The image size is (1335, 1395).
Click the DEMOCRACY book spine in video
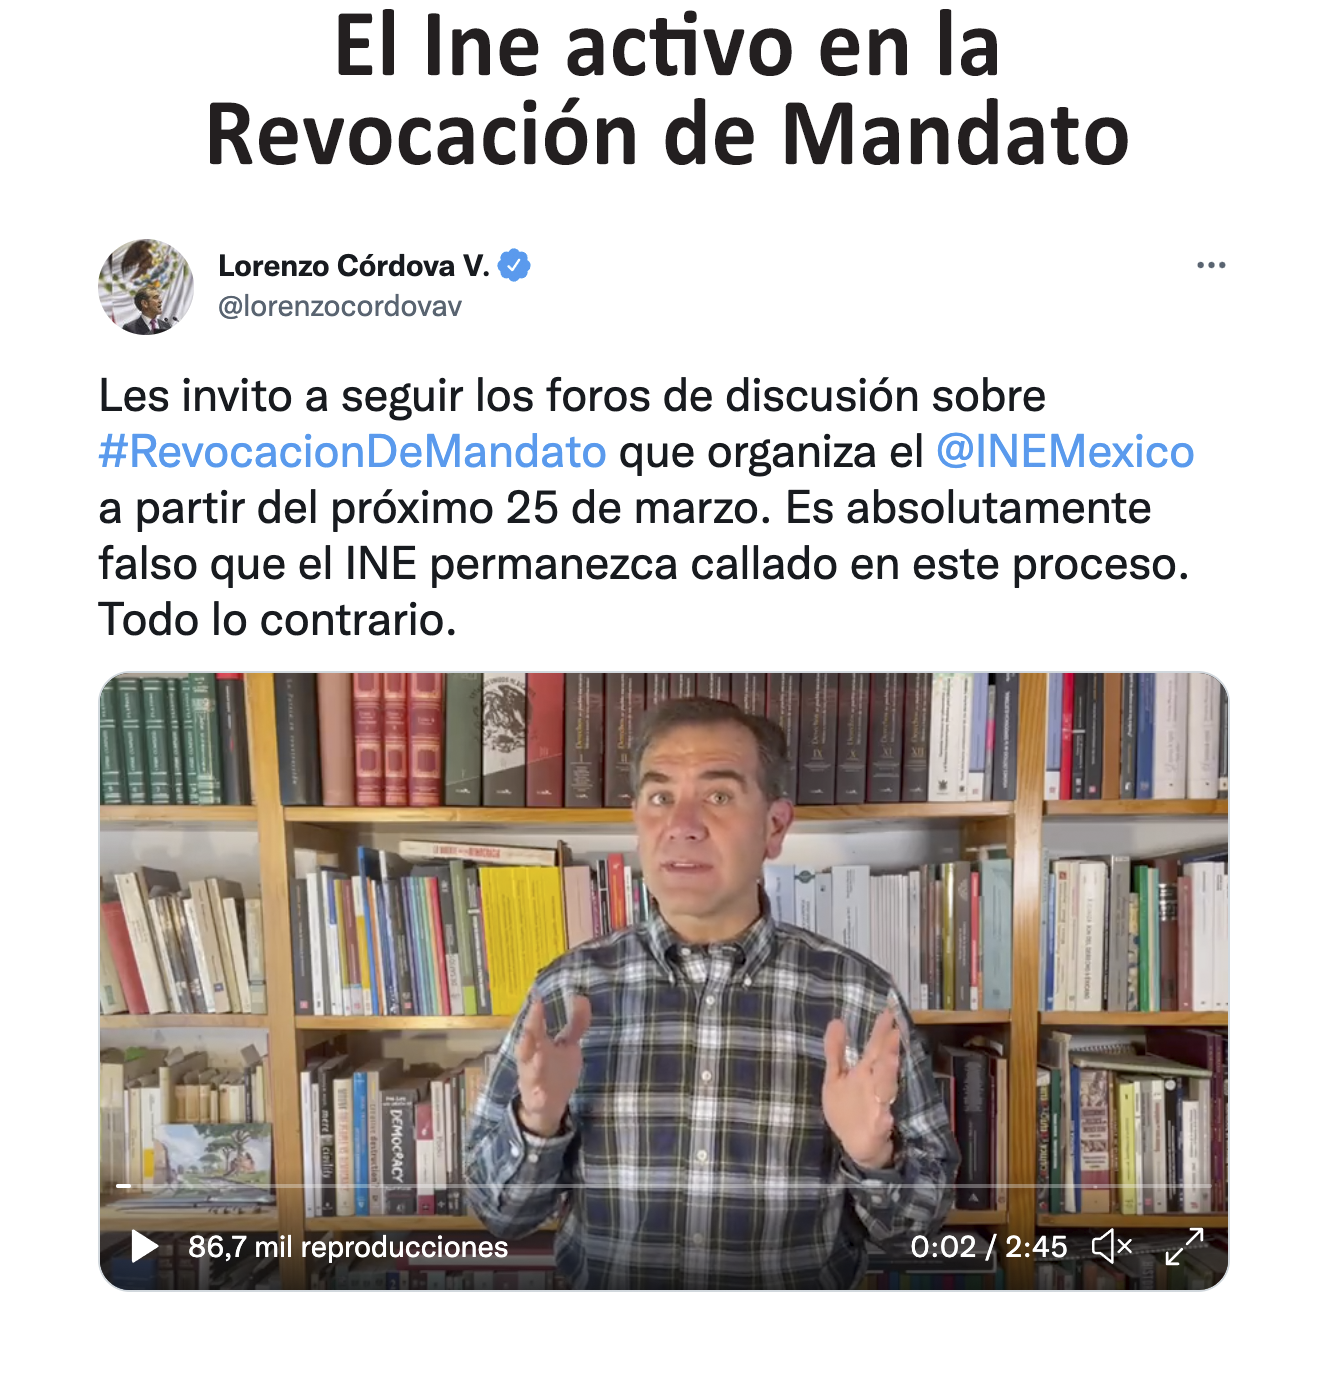point(397,1143)
